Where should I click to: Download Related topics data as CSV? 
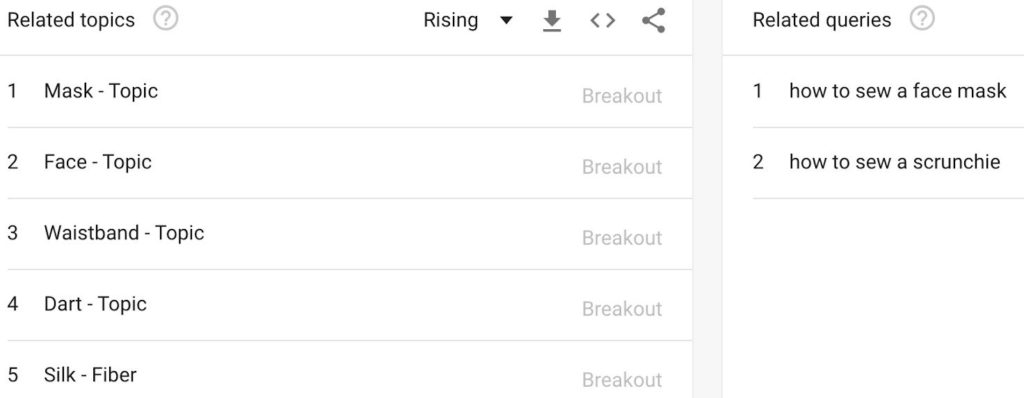[x=552, y=21]
